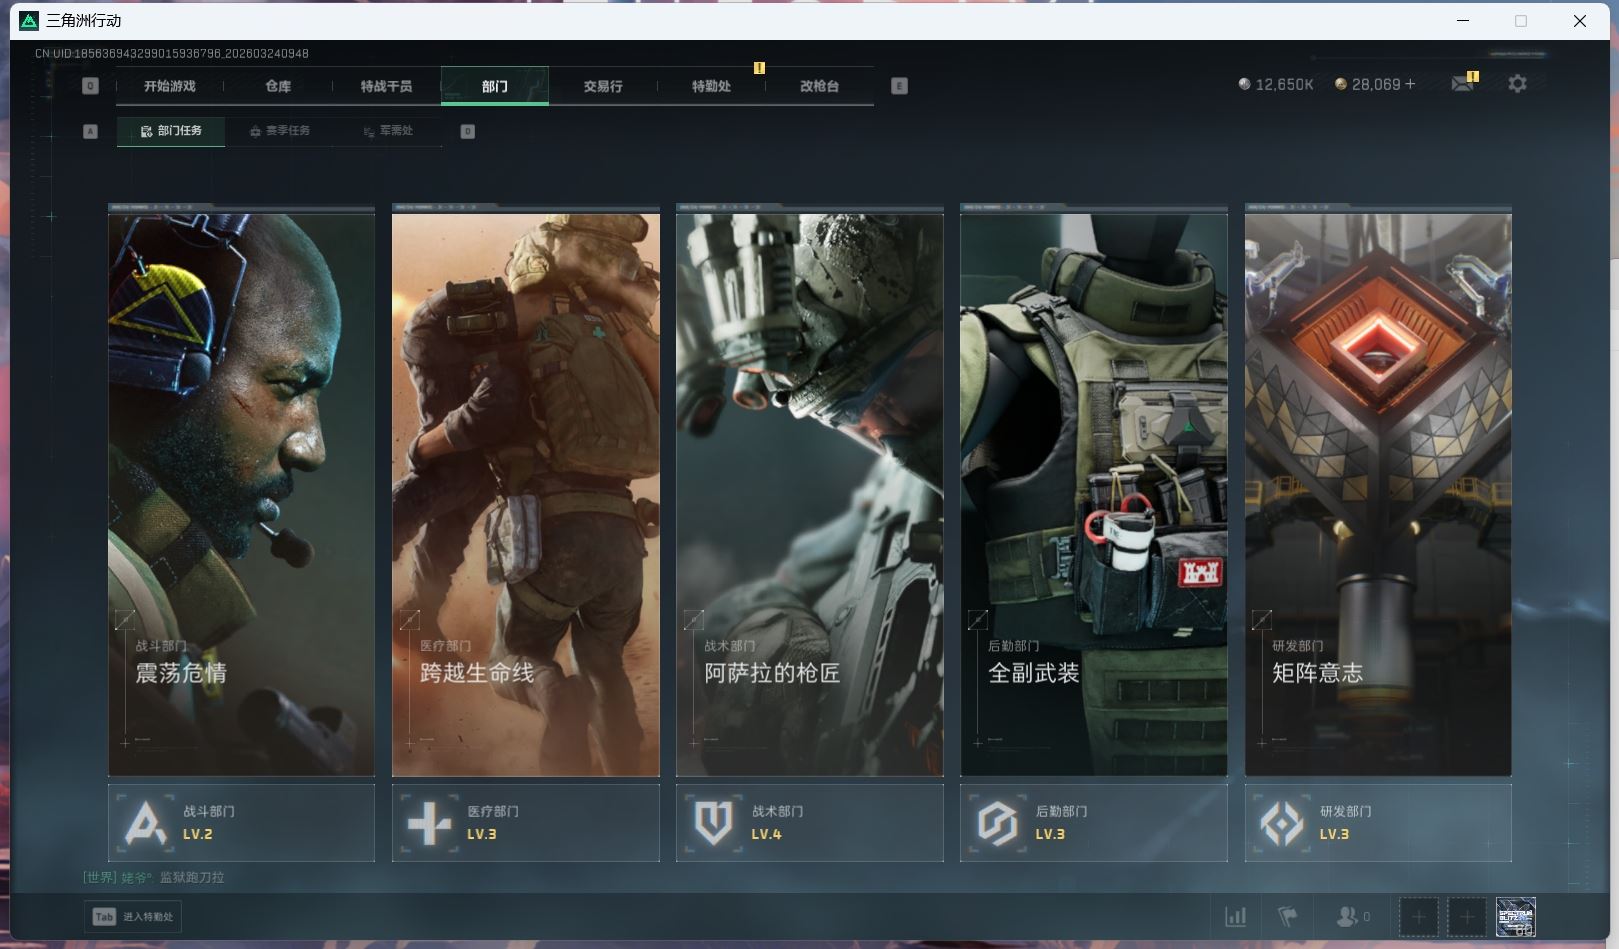Open the 交易行 tab

click(603, 86)
